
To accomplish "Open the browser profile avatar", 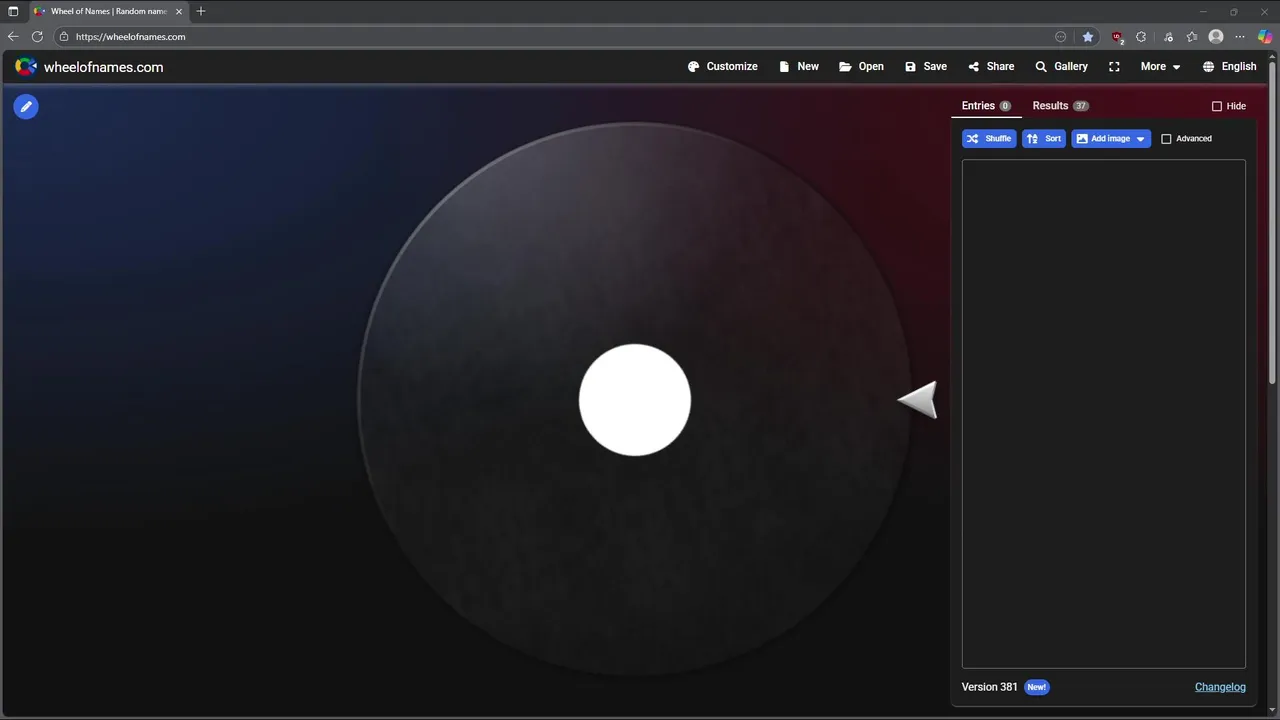I will [x=1216, y=37].
